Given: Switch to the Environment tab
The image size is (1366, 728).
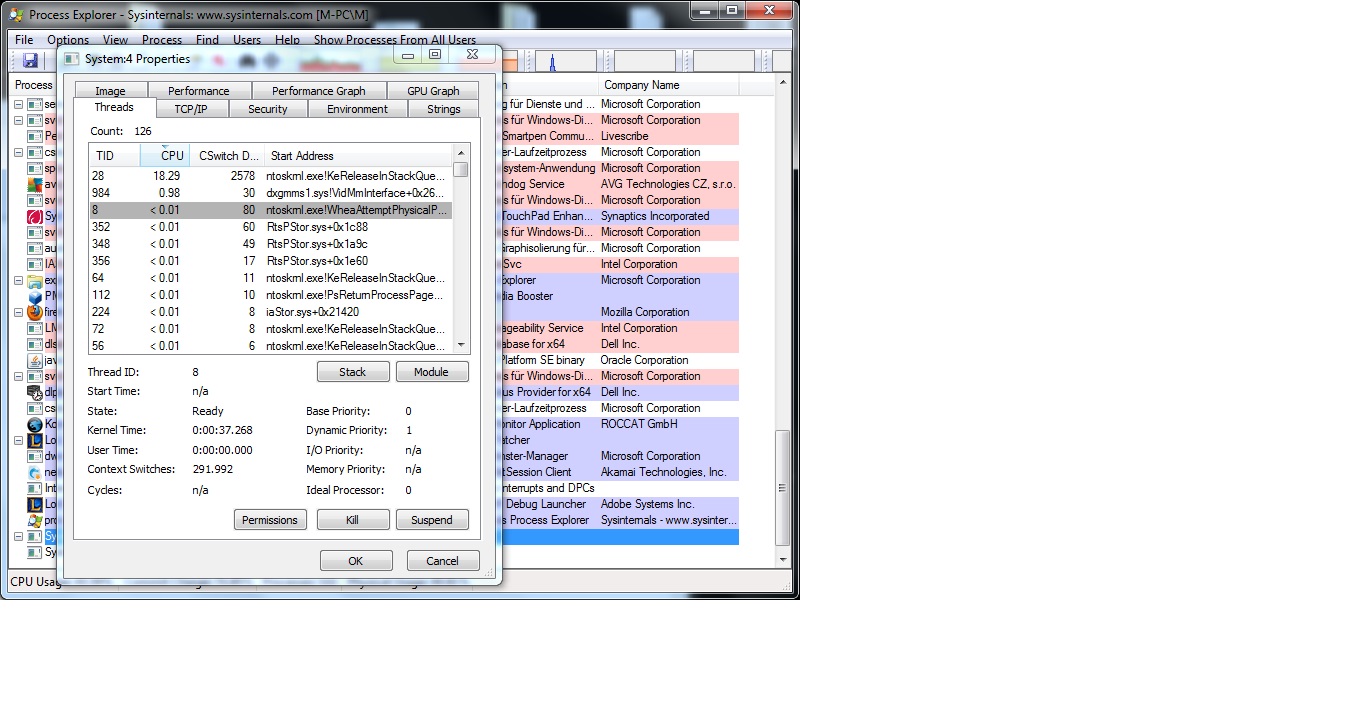Looking at the screenshot, I should tap(357, 109).
